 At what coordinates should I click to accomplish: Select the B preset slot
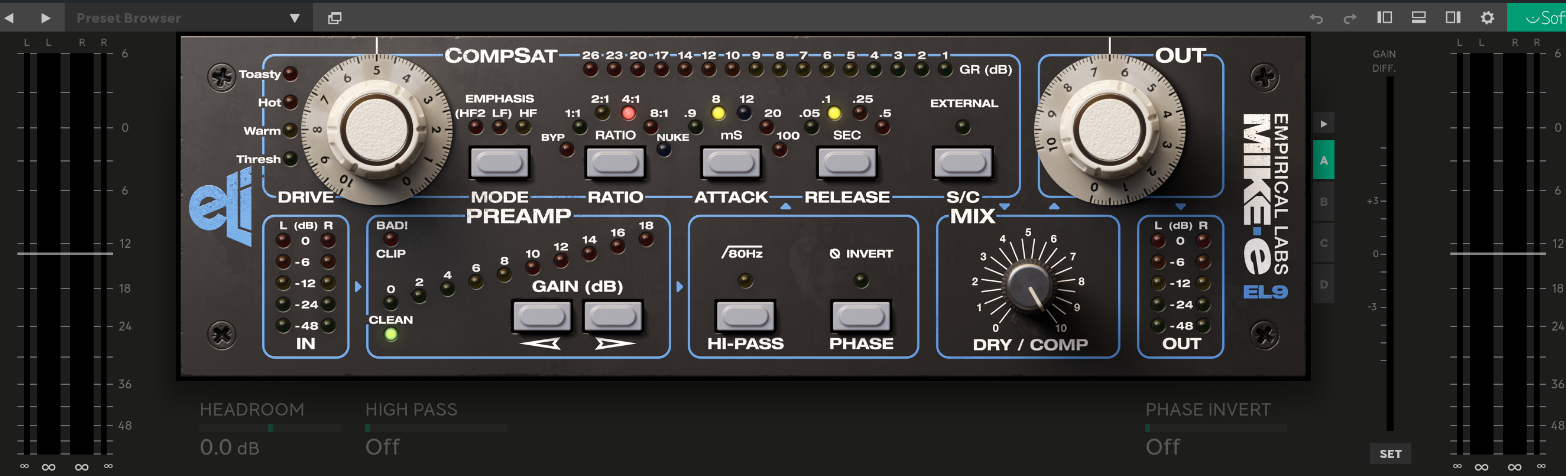point(1324,201)
